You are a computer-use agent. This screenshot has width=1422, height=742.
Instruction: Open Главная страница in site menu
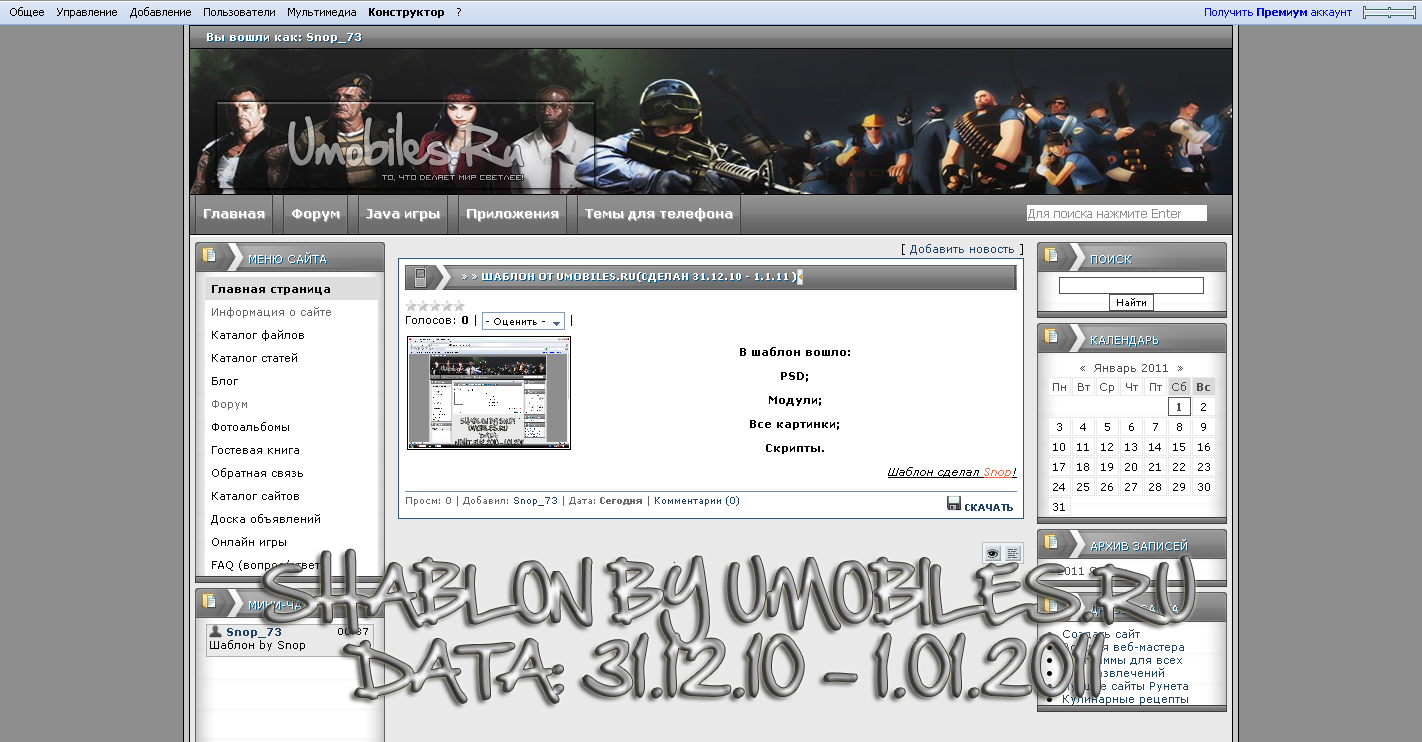(270, 289)
